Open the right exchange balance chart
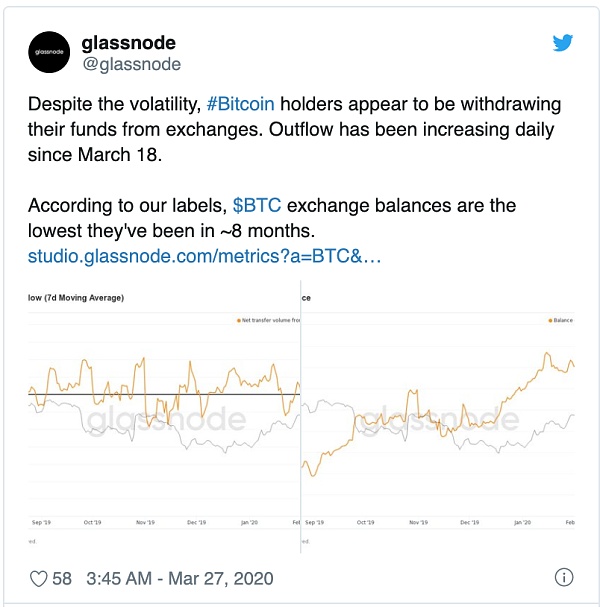 coord(438,417)
